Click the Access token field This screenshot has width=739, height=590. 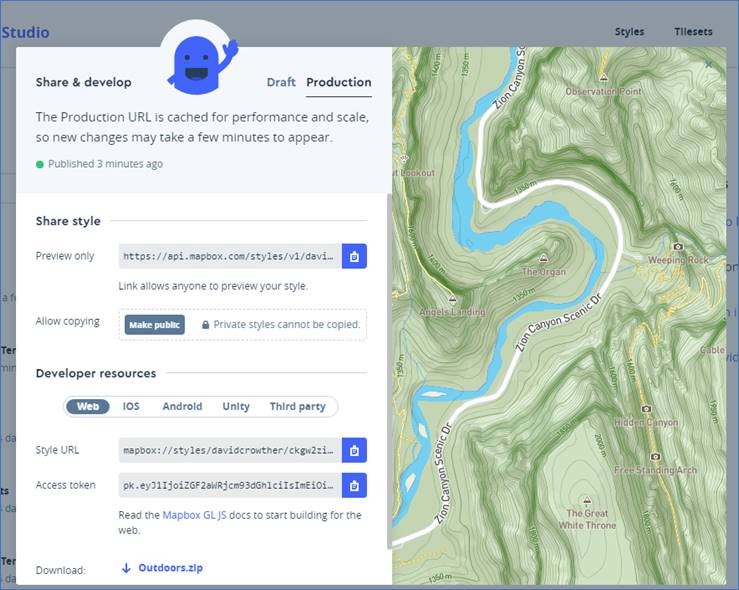(230, 485)
